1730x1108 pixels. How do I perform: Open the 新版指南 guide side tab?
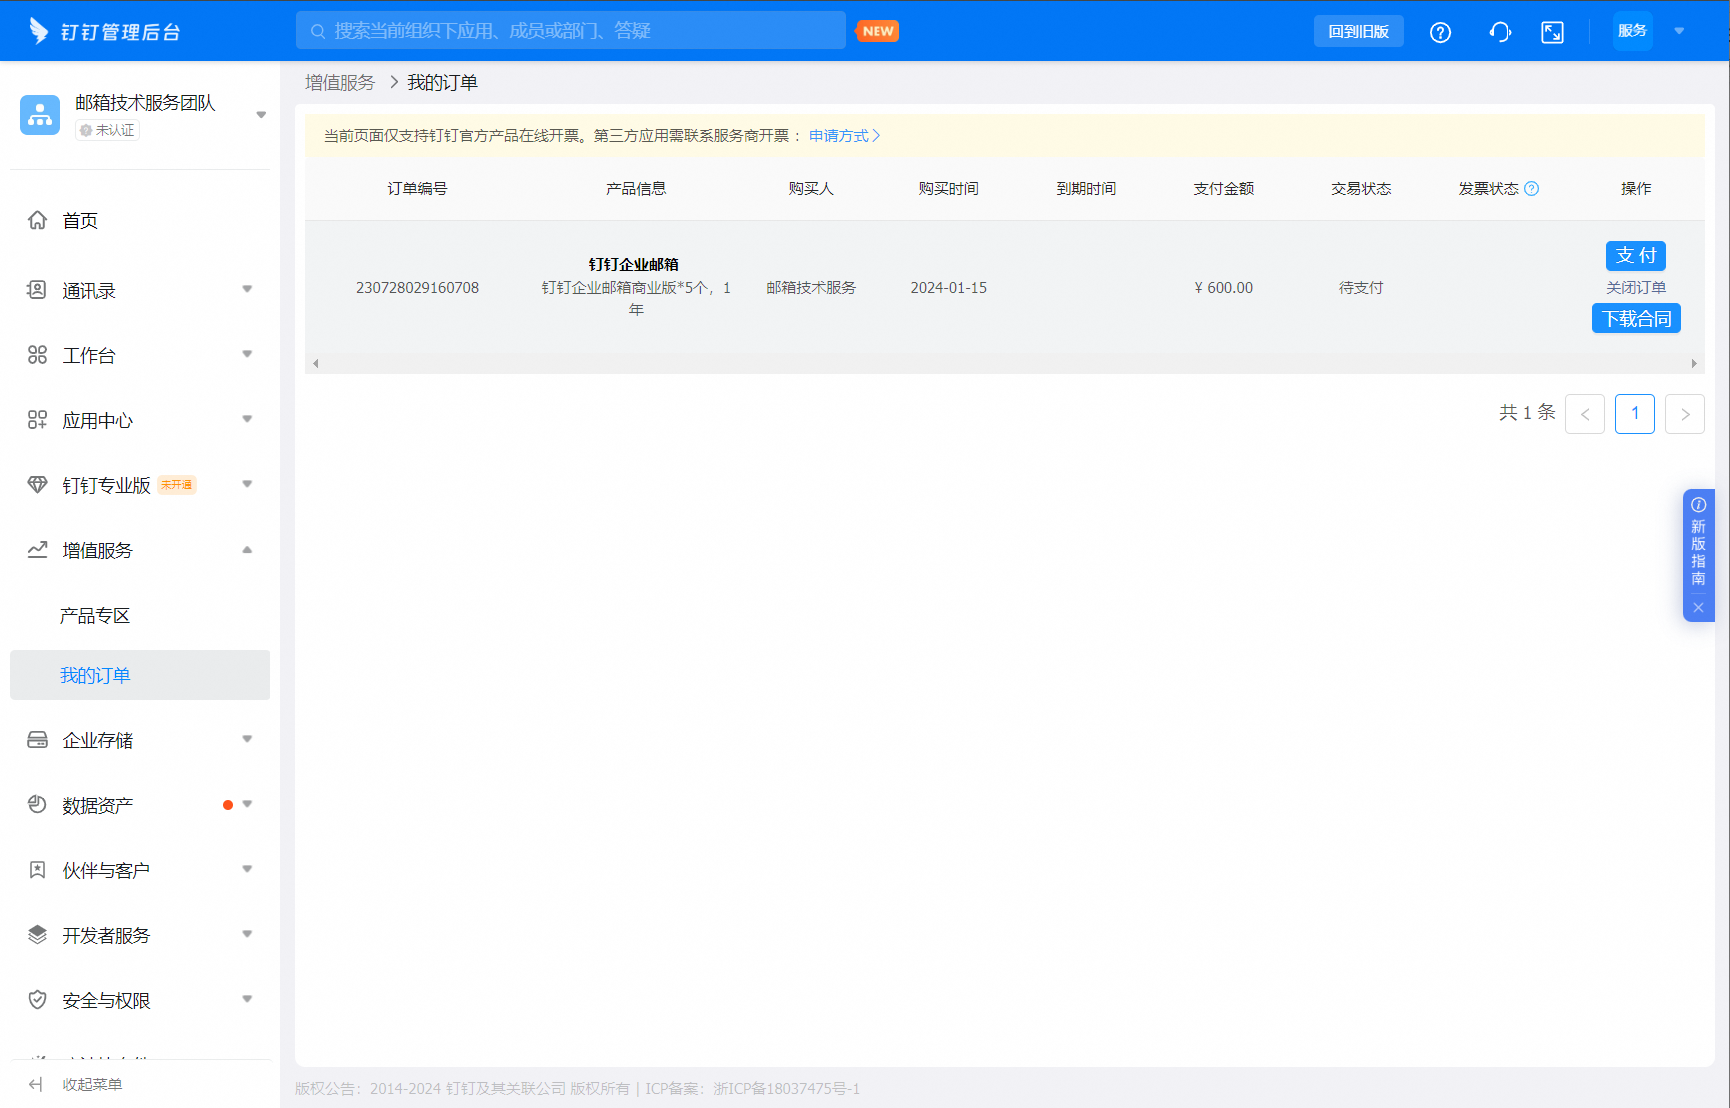coord(1698,543)
